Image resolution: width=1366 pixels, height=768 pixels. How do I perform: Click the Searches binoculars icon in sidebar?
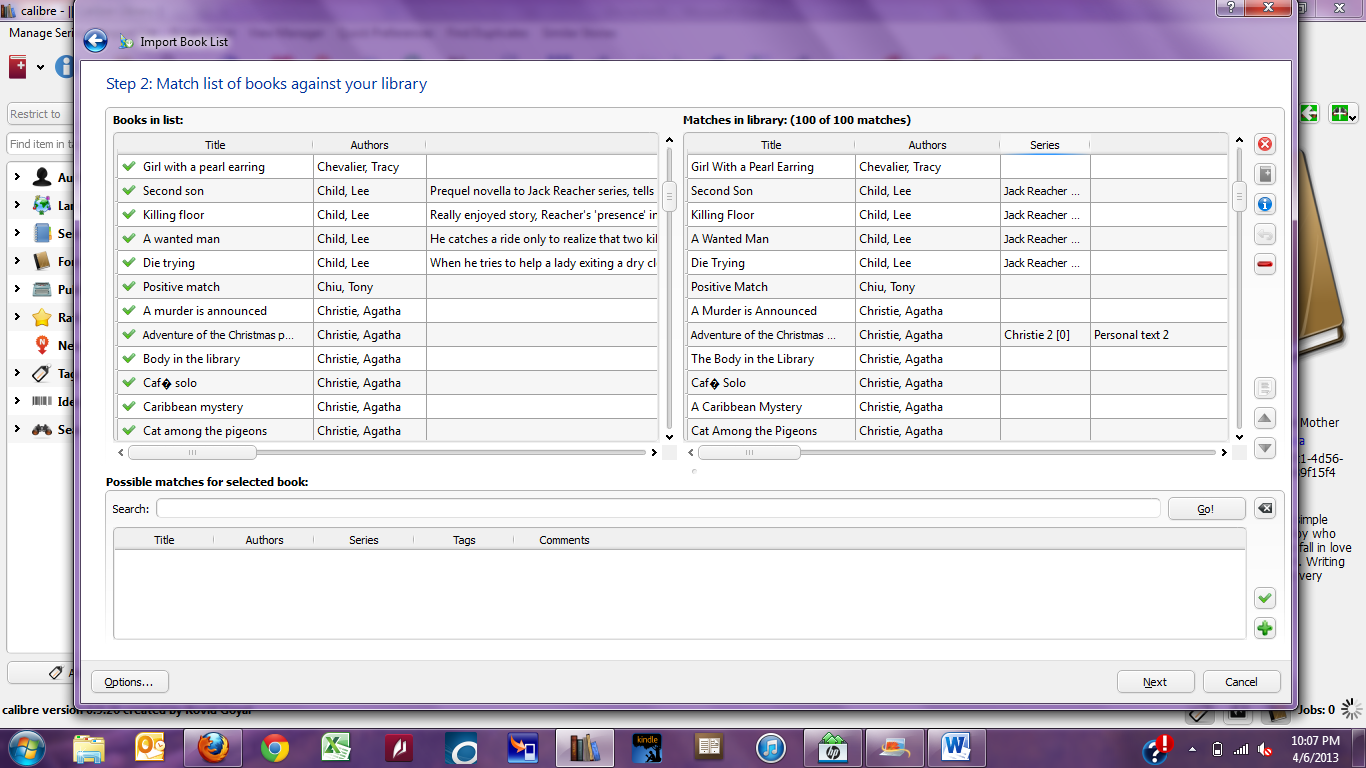point(42,429)
